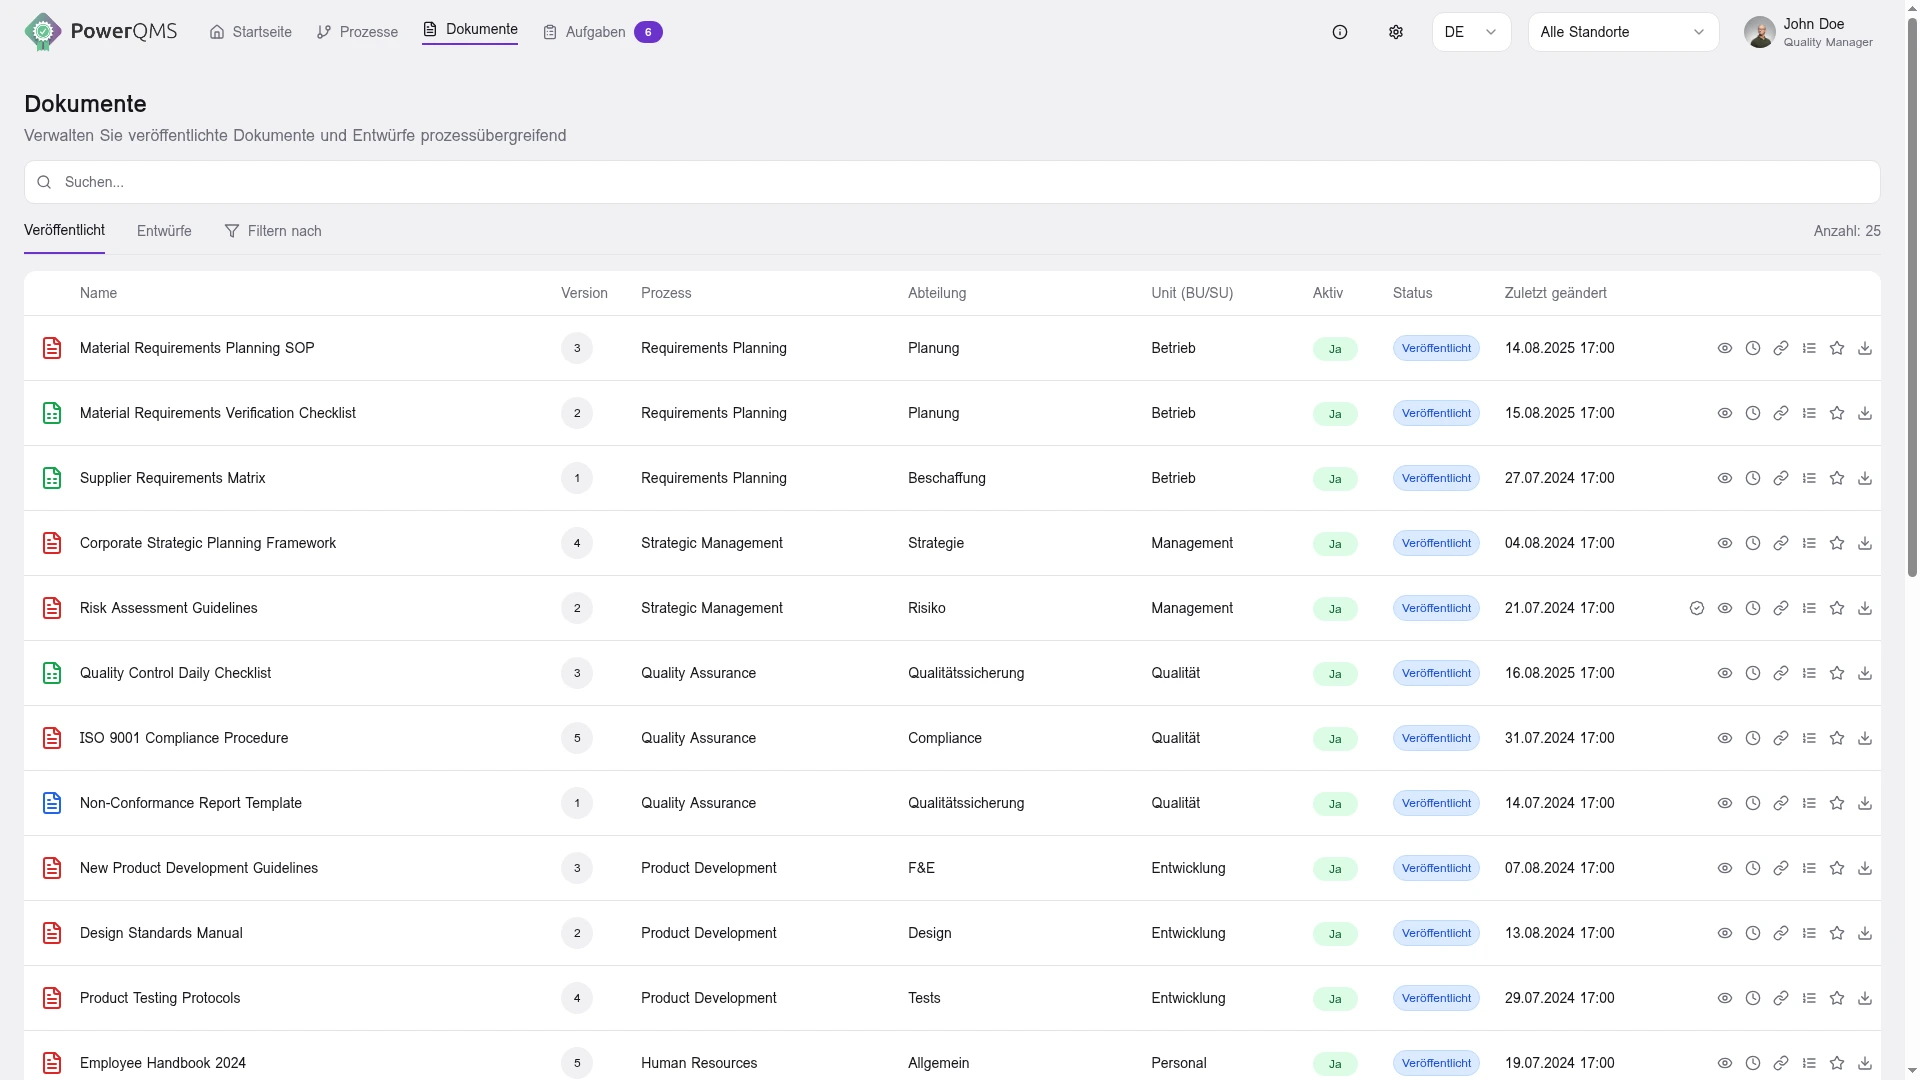Screen dimensions: 1920x1080
Task: Click red file icon of Risk Assessment Guidelines
Action: [x=52, y=608]
